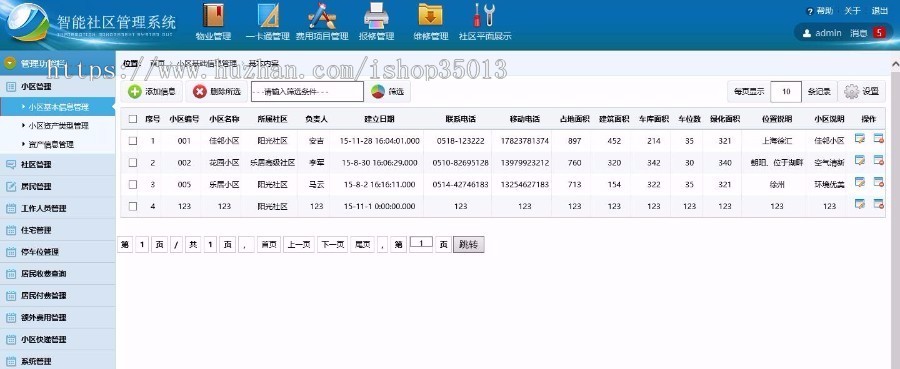Viewport: 900px width, 369px height.
Task: Delete the 佳邻小区 row with delete icon
Action: tap(878, 138)
